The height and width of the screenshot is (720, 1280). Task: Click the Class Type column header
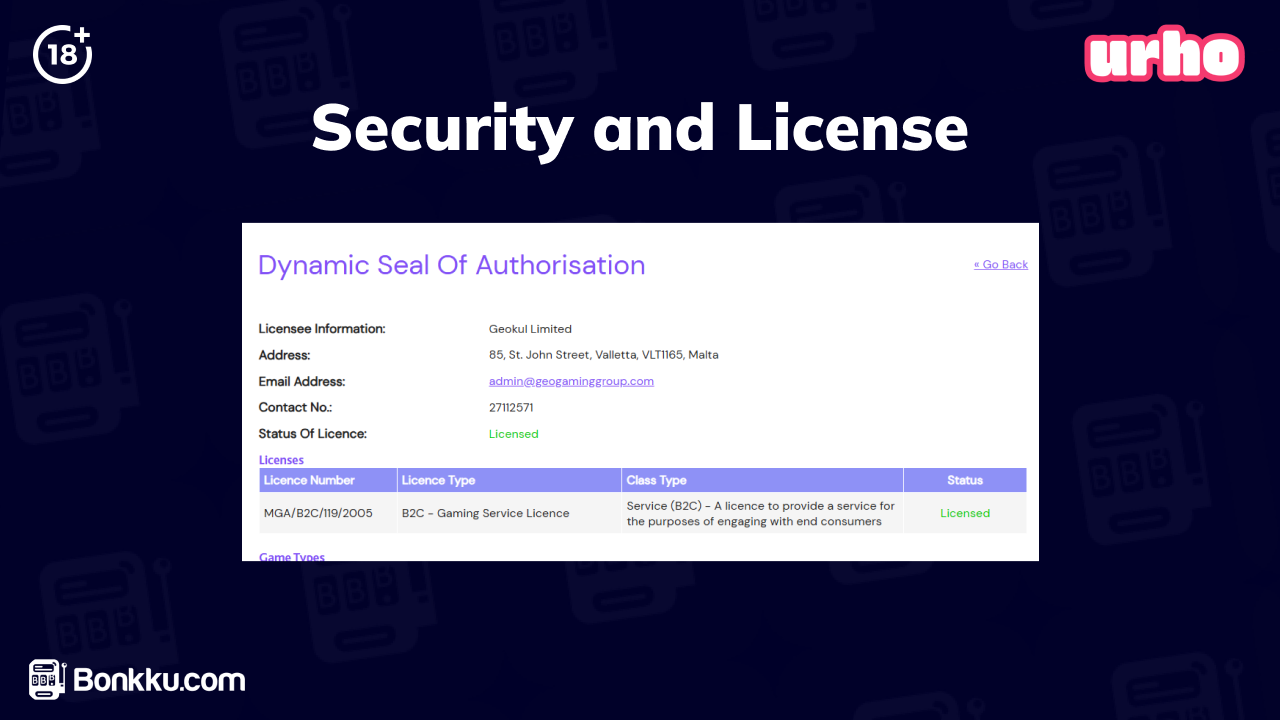tap(762, 480)
